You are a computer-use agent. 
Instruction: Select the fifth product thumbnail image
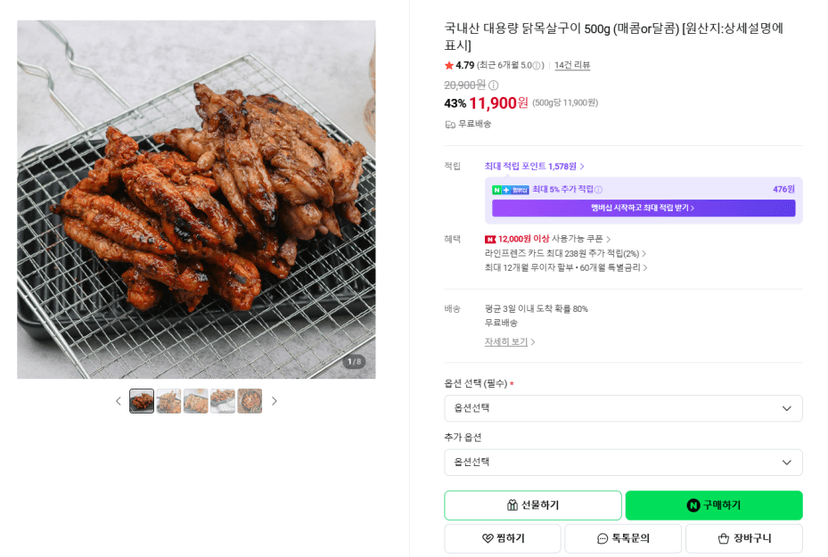click(x=250, y=401)
